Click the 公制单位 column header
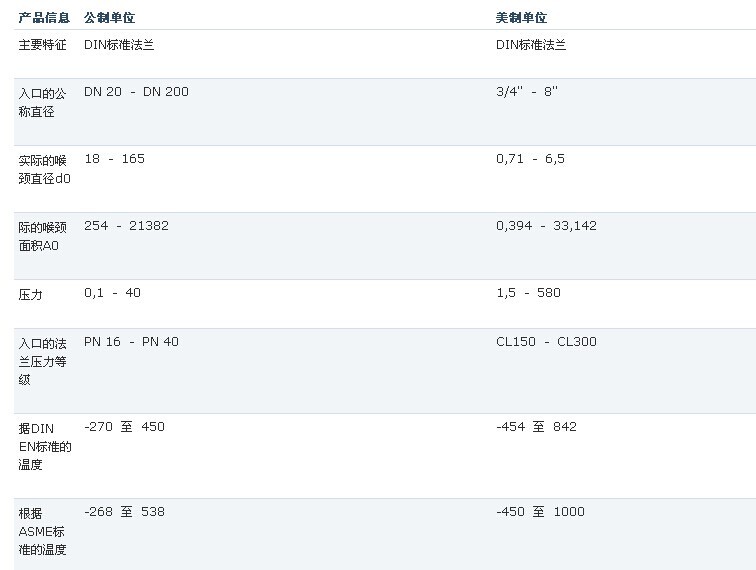The image size is (756, 570). 109,17
